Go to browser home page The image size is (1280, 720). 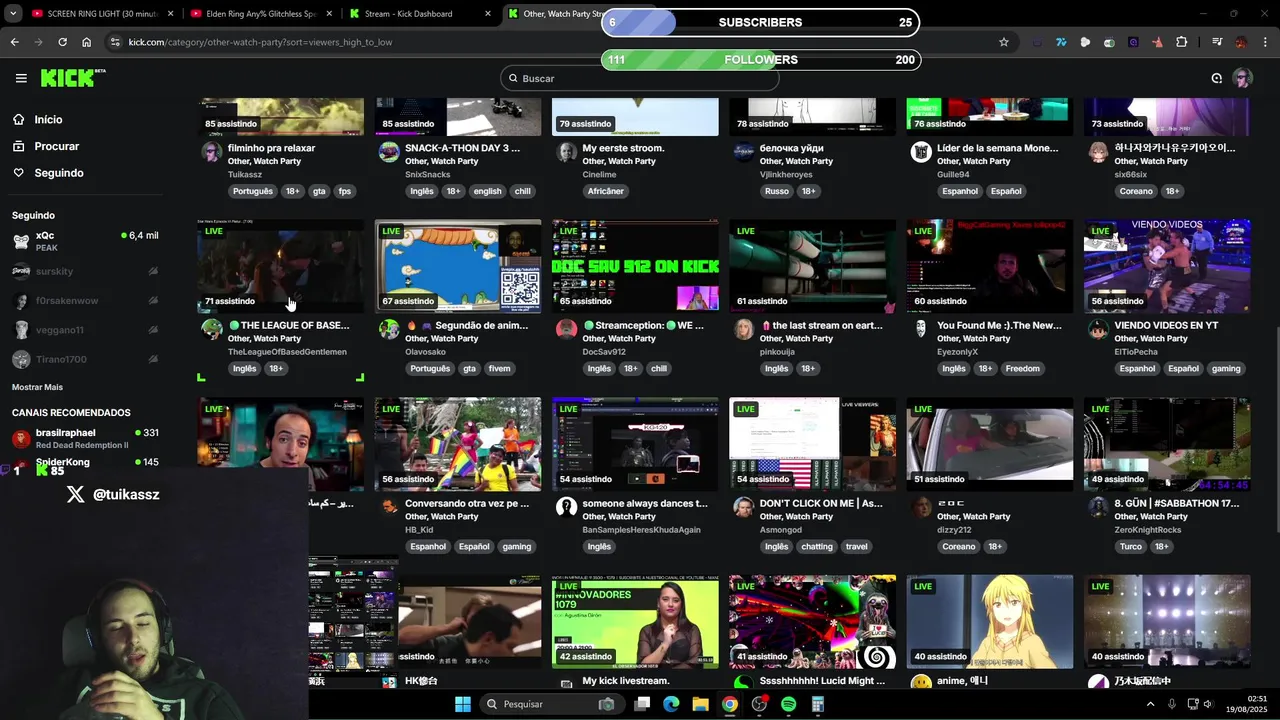click(87, 42)
